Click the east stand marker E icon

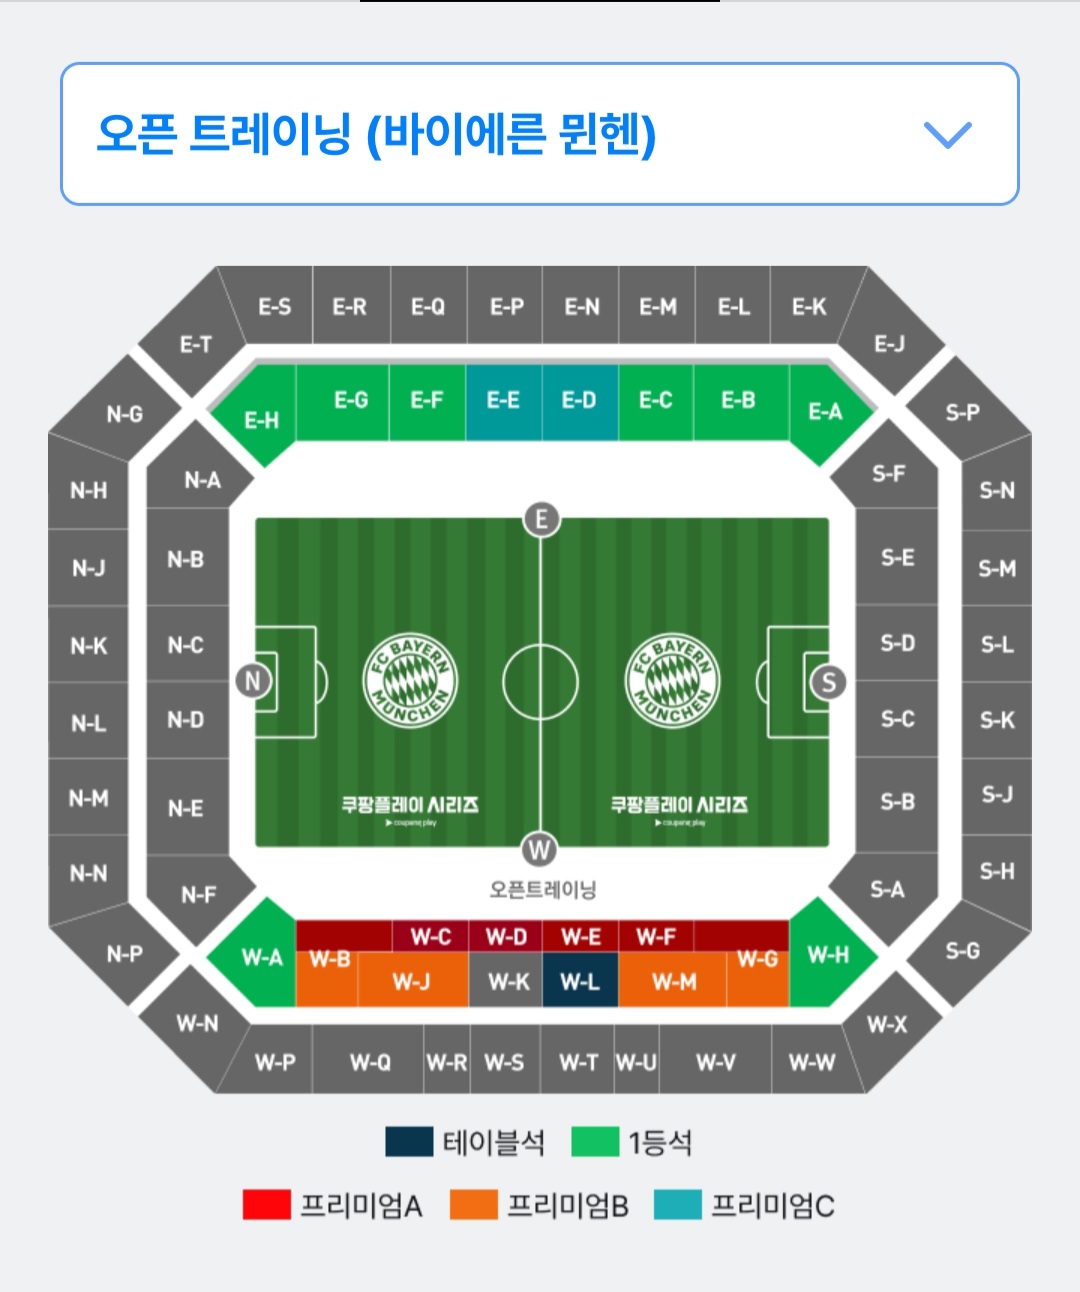(541, 519)
